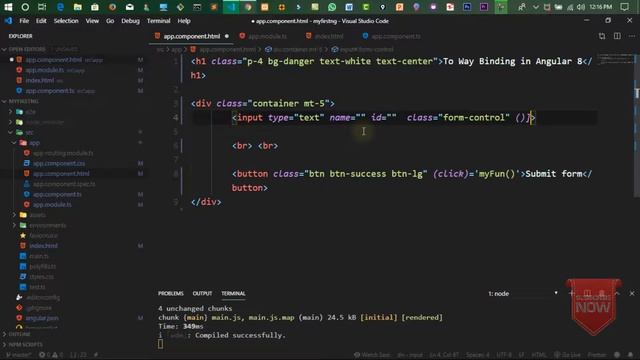
Task: Show the Output panel tab
Action: [202, 293]
